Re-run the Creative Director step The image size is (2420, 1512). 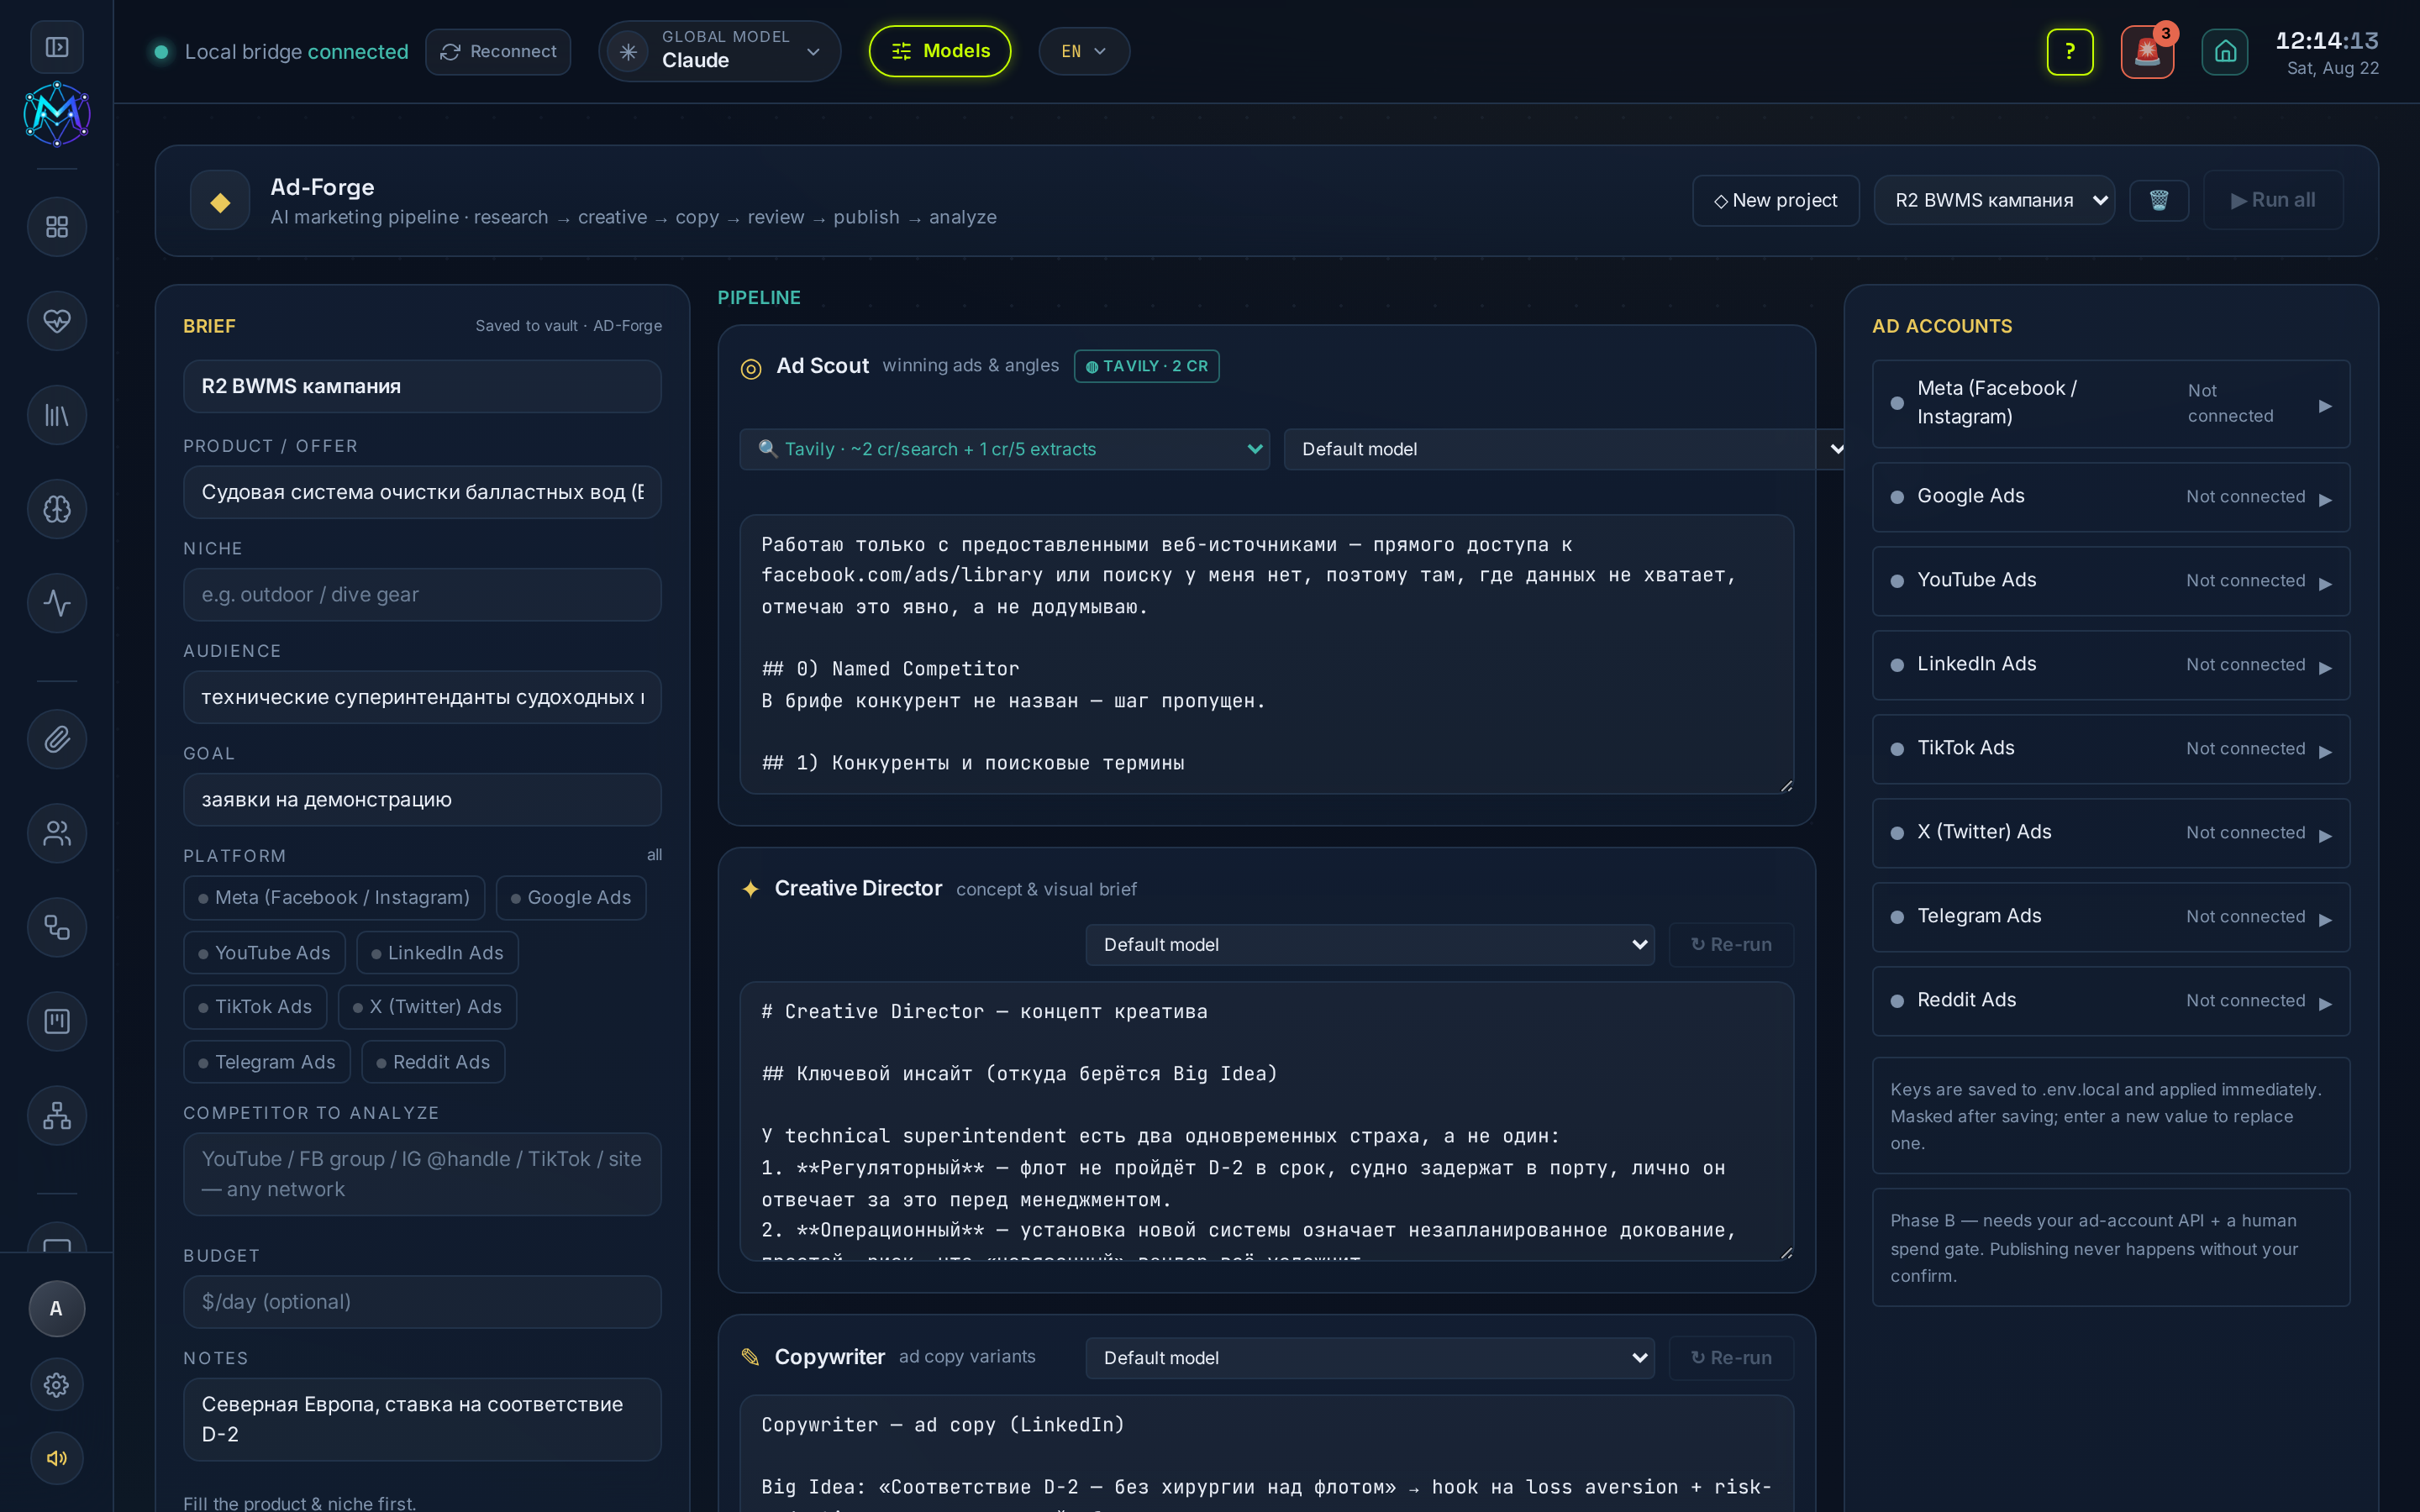(1731, 944)
